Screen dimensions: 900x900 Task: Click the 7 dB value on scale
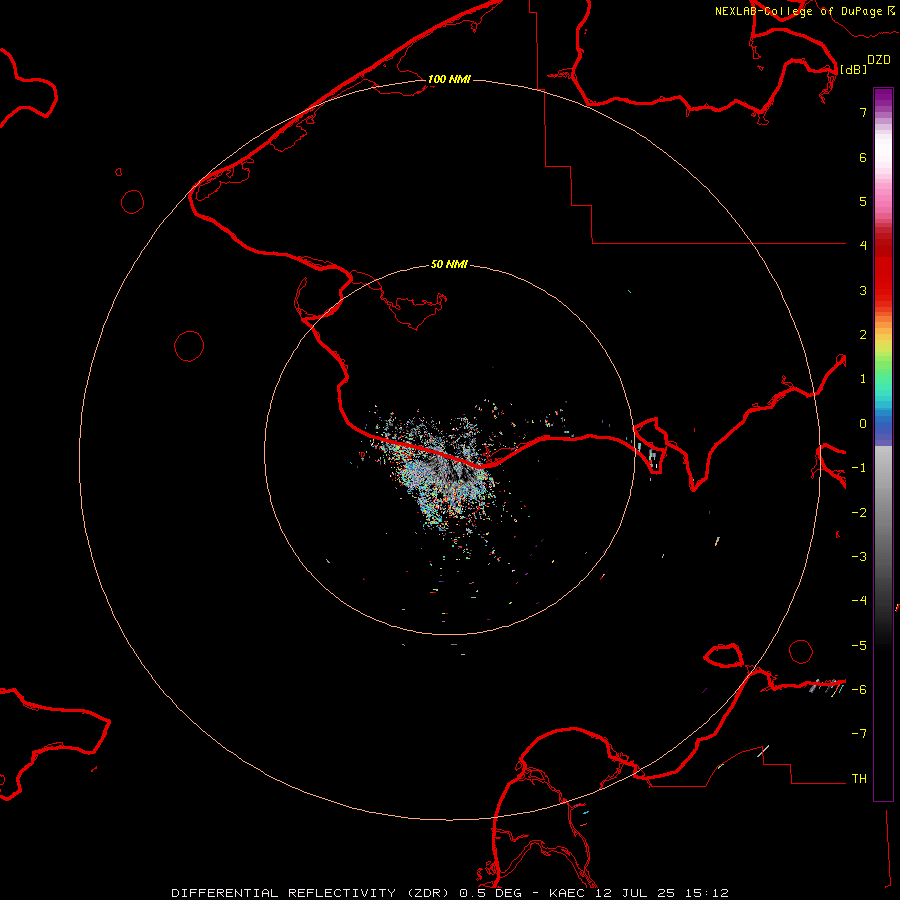click(x=863, y=112)
